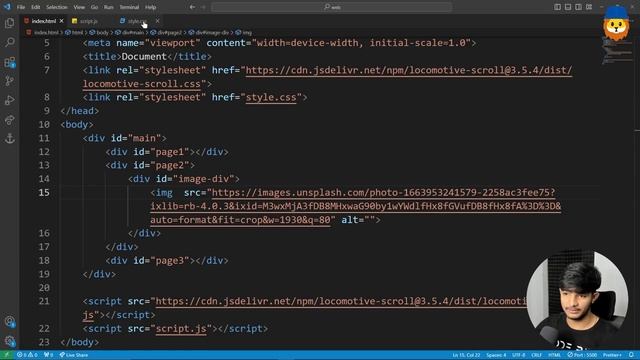Open the Edit menu
The height and width of the screenshot is (360, 640).
click(36, 7)
